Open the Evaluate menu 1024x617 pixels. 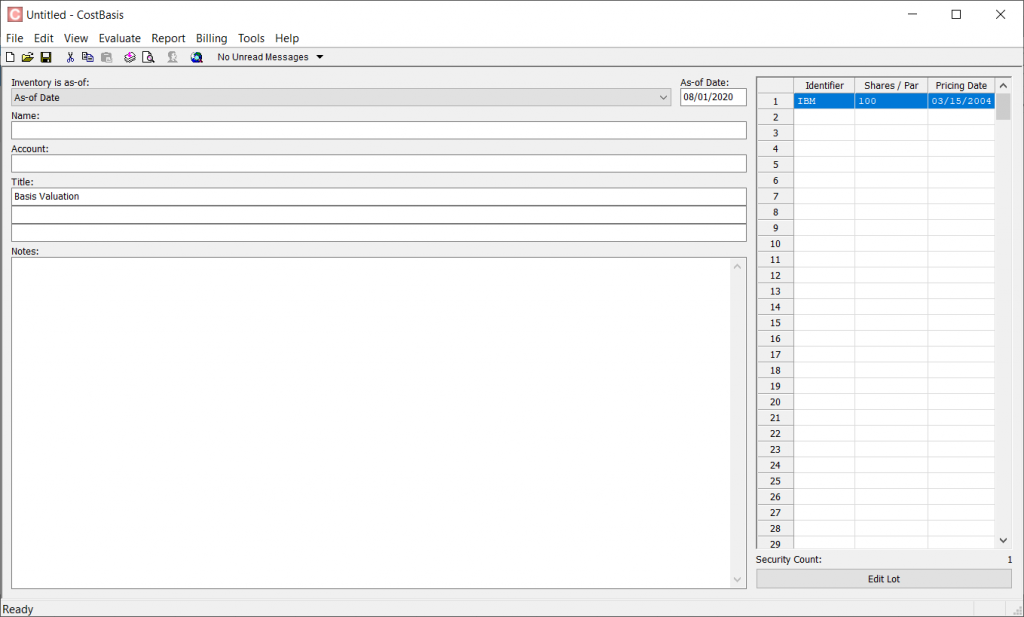pos(120,39)
